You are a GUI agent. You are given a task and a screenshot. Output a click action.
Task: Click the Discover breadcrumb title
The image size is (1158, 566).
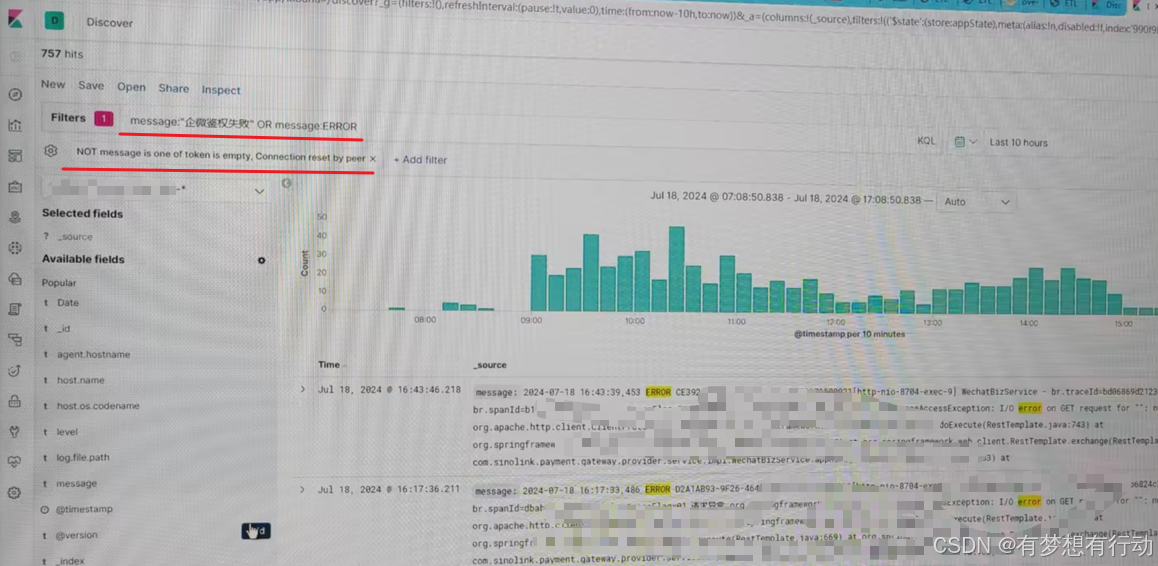coord(110,22)
